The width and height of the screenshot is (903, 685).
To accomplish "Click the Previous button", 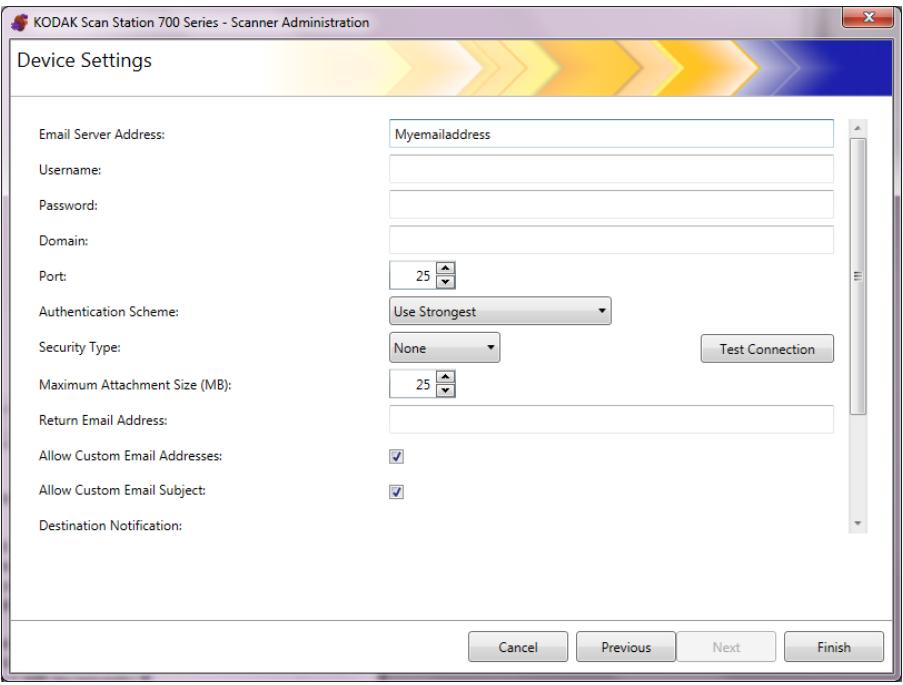I will pyautogui.click(x=626, y=647).
